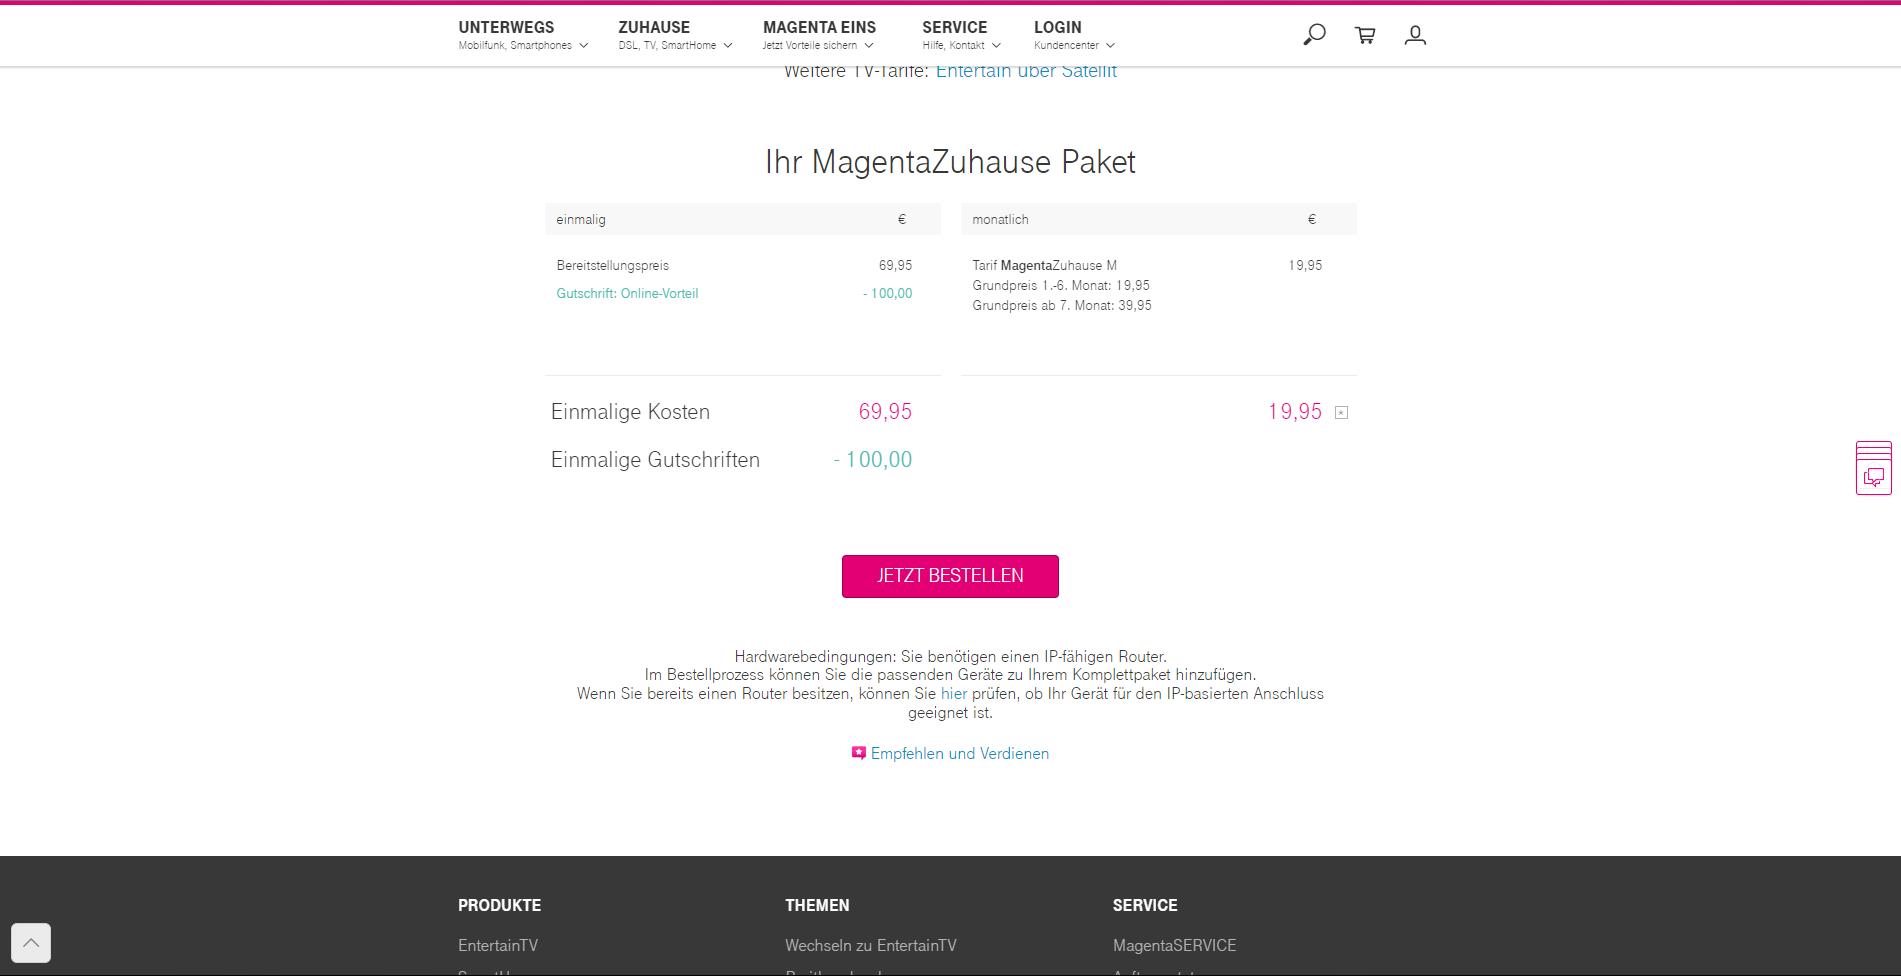Expand the Unterwegs dropdown chevron

tap(584, 46)
